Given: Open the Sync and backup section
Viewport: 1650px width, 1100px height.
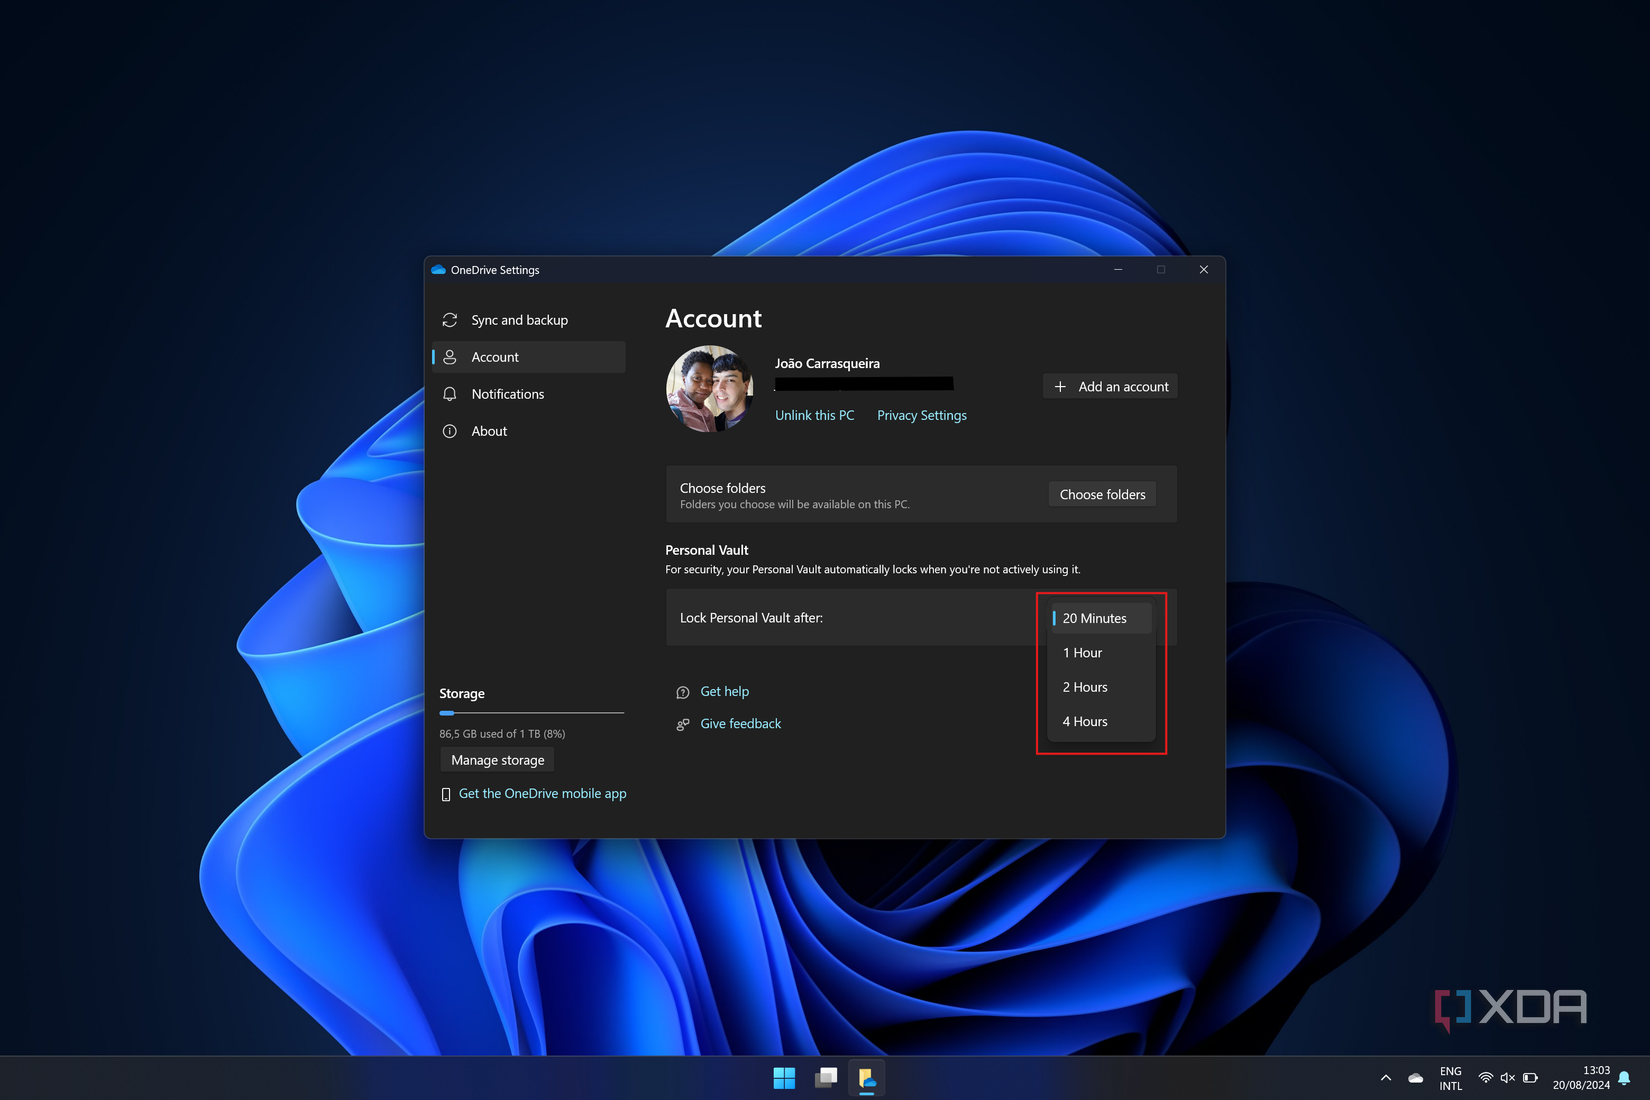Looking at the screenshot, I should pyautogui.click(x=519, y=319).
